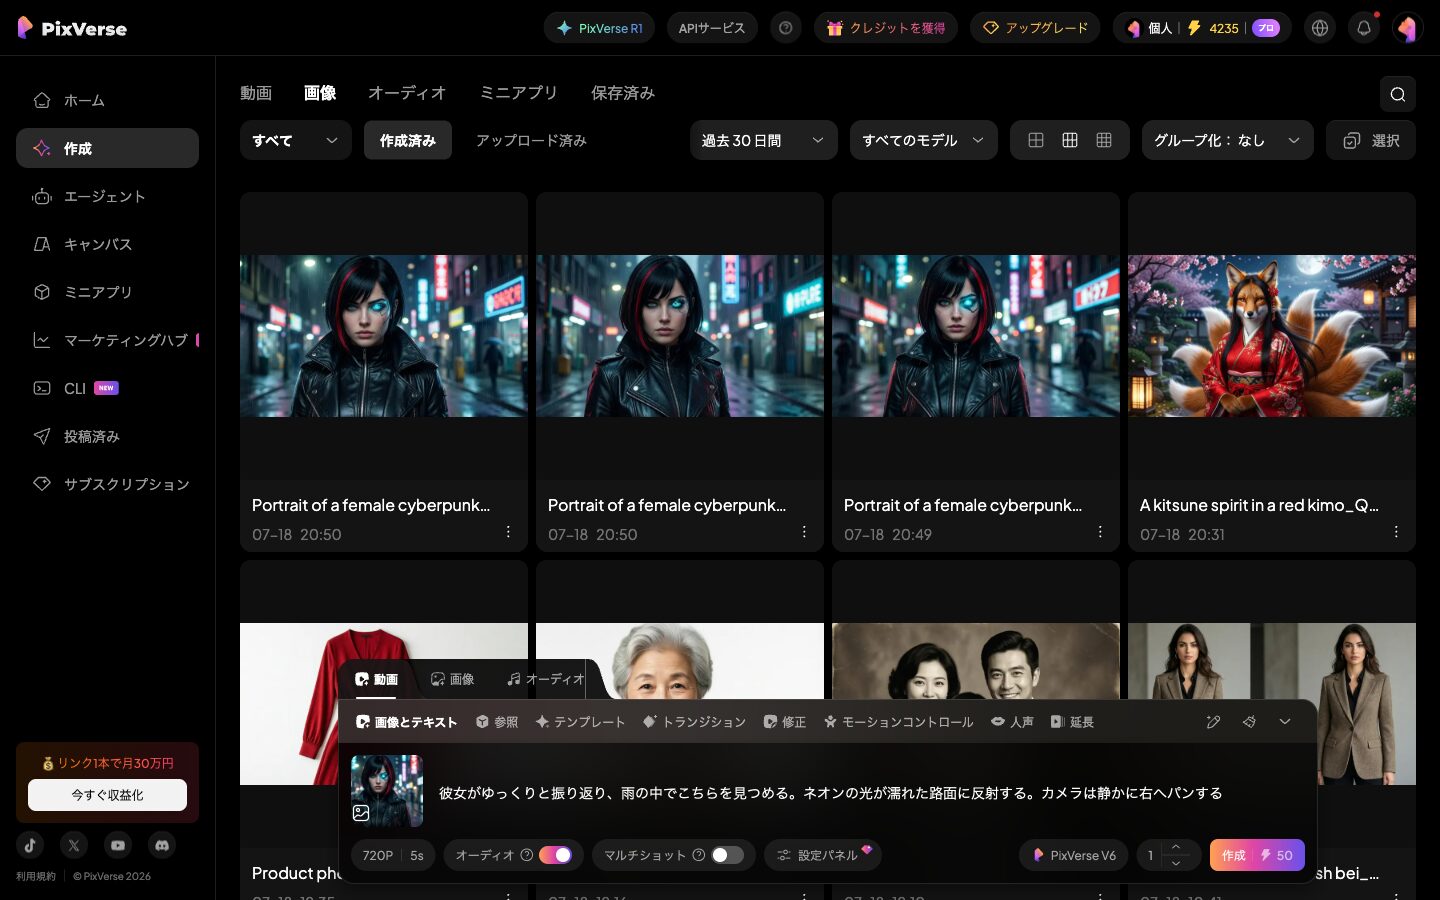Click the 今すぐ収益化 button
Viewport: 1440px width, 900px height.
coord(107,795)
